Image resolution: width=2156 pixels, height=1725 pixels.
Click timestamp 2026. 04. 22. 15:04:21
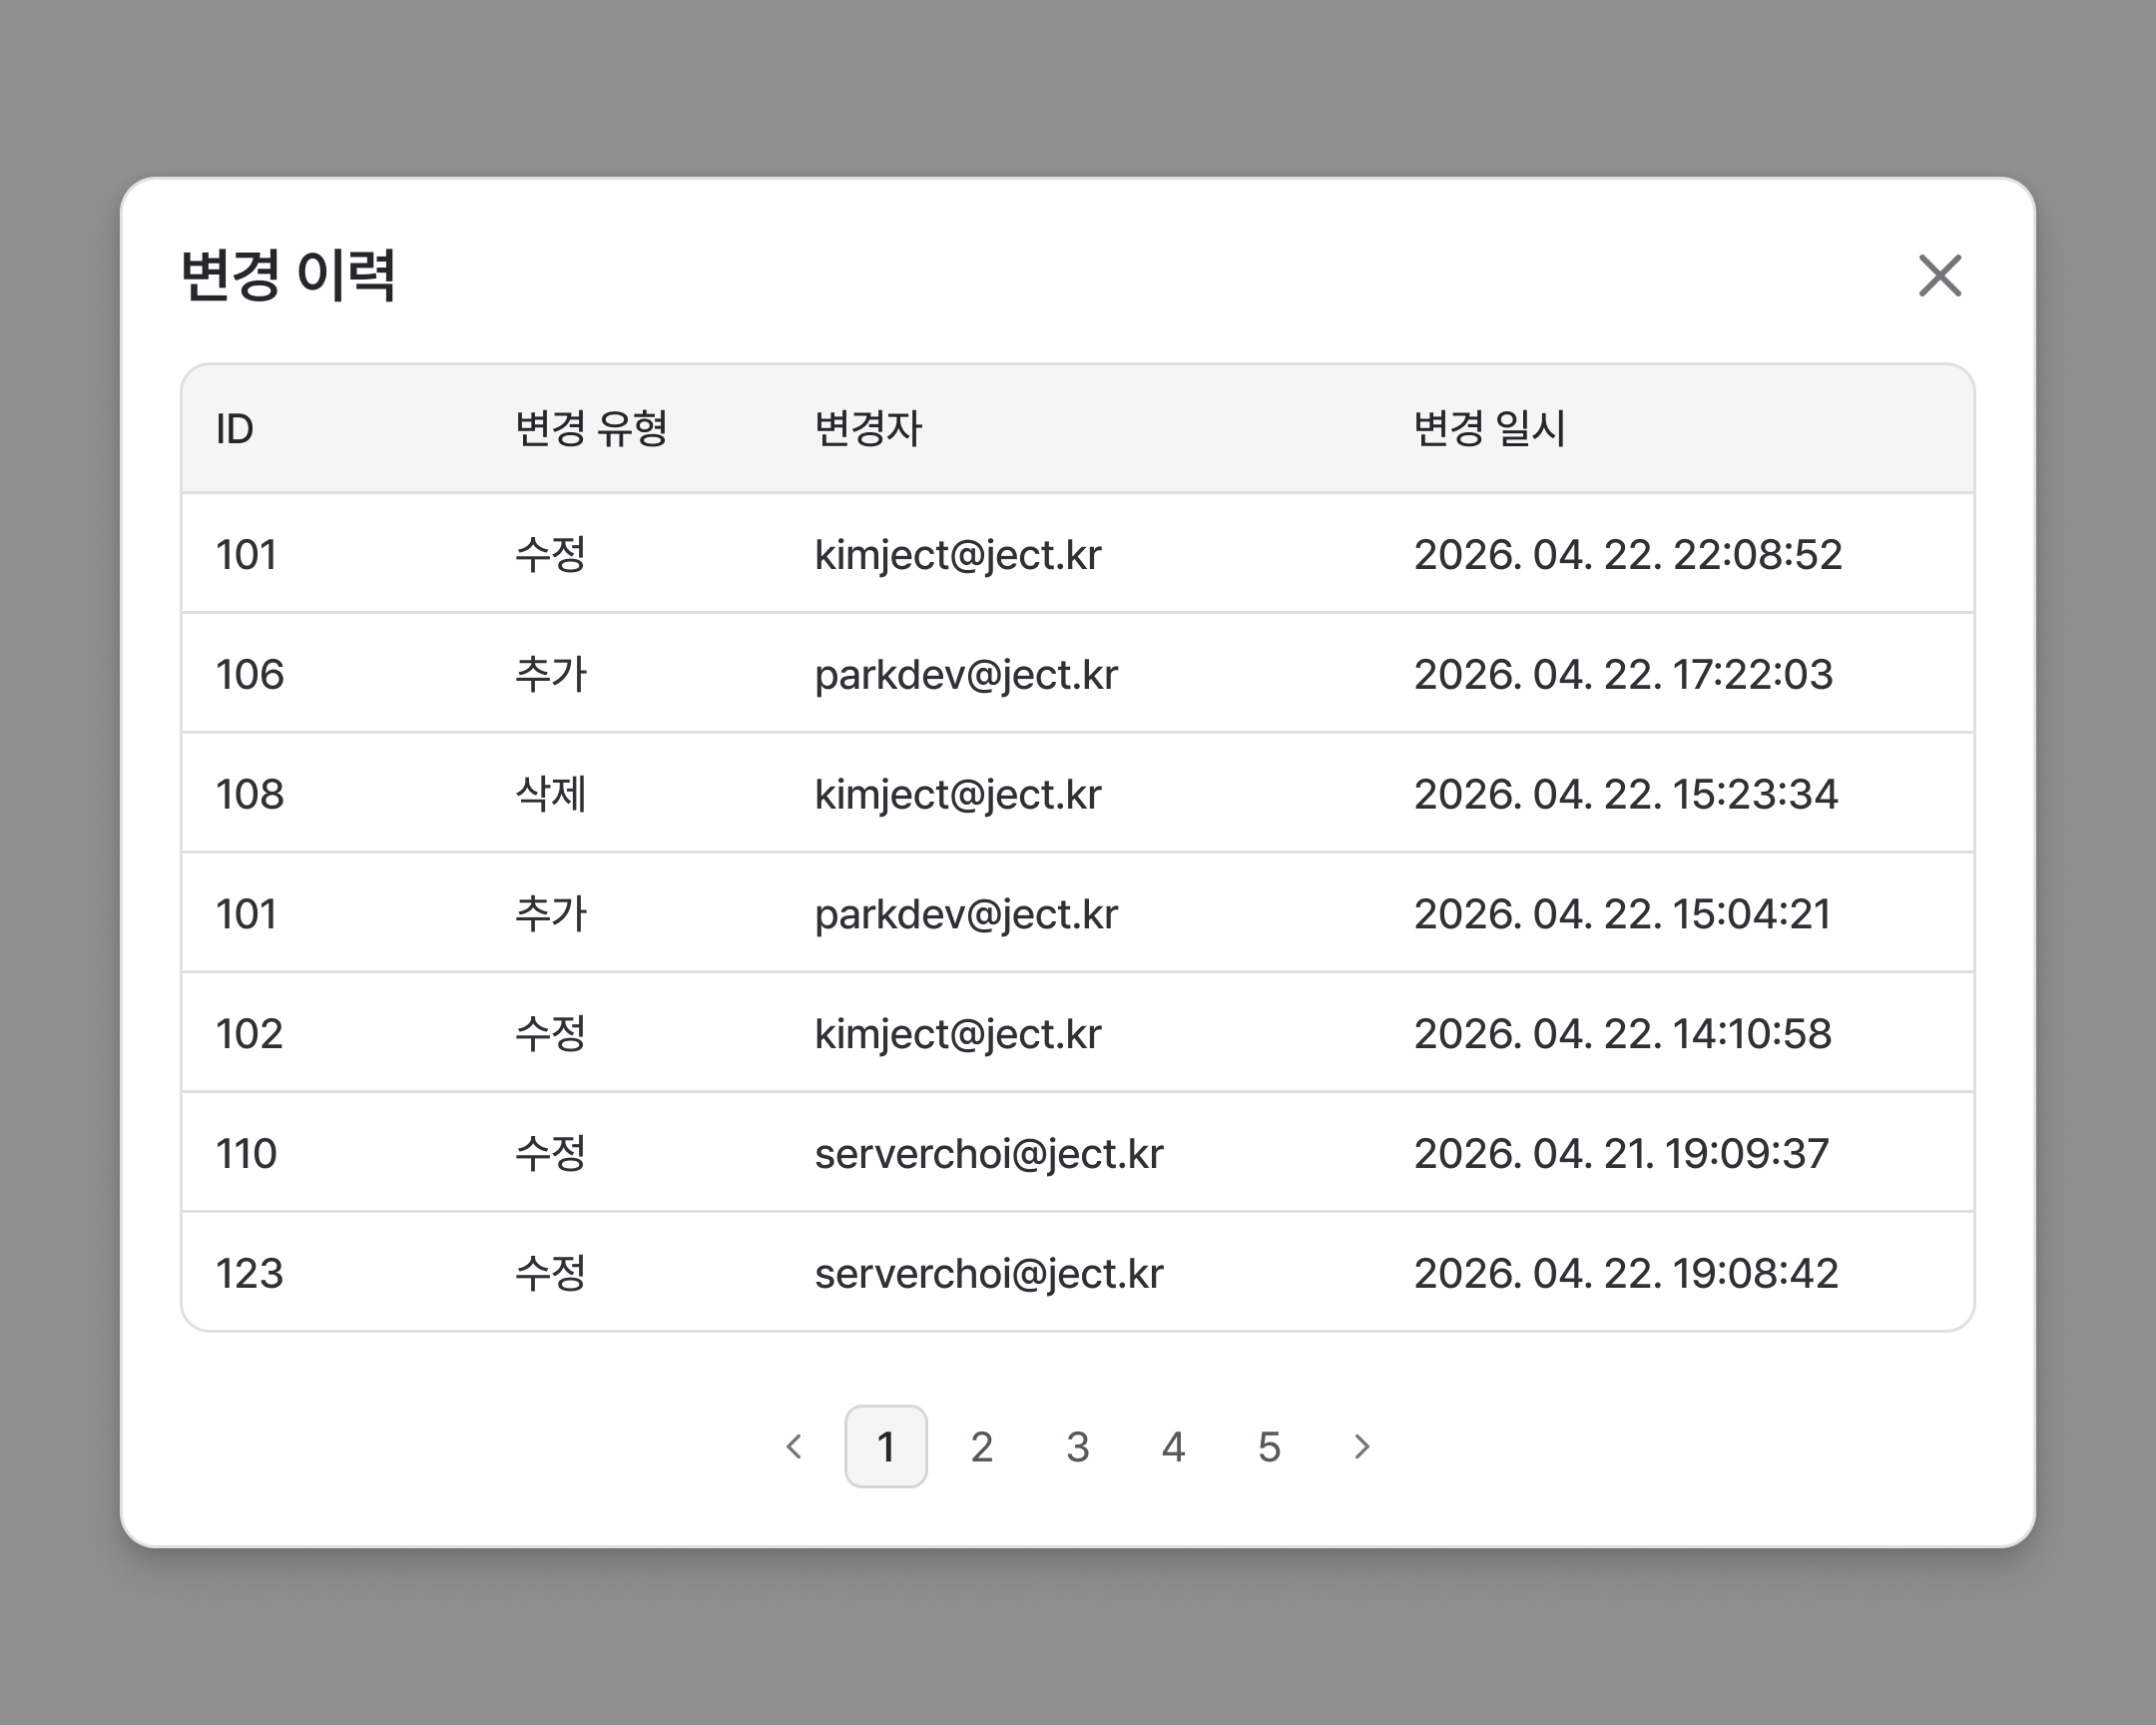click(x=1622, y=914)
